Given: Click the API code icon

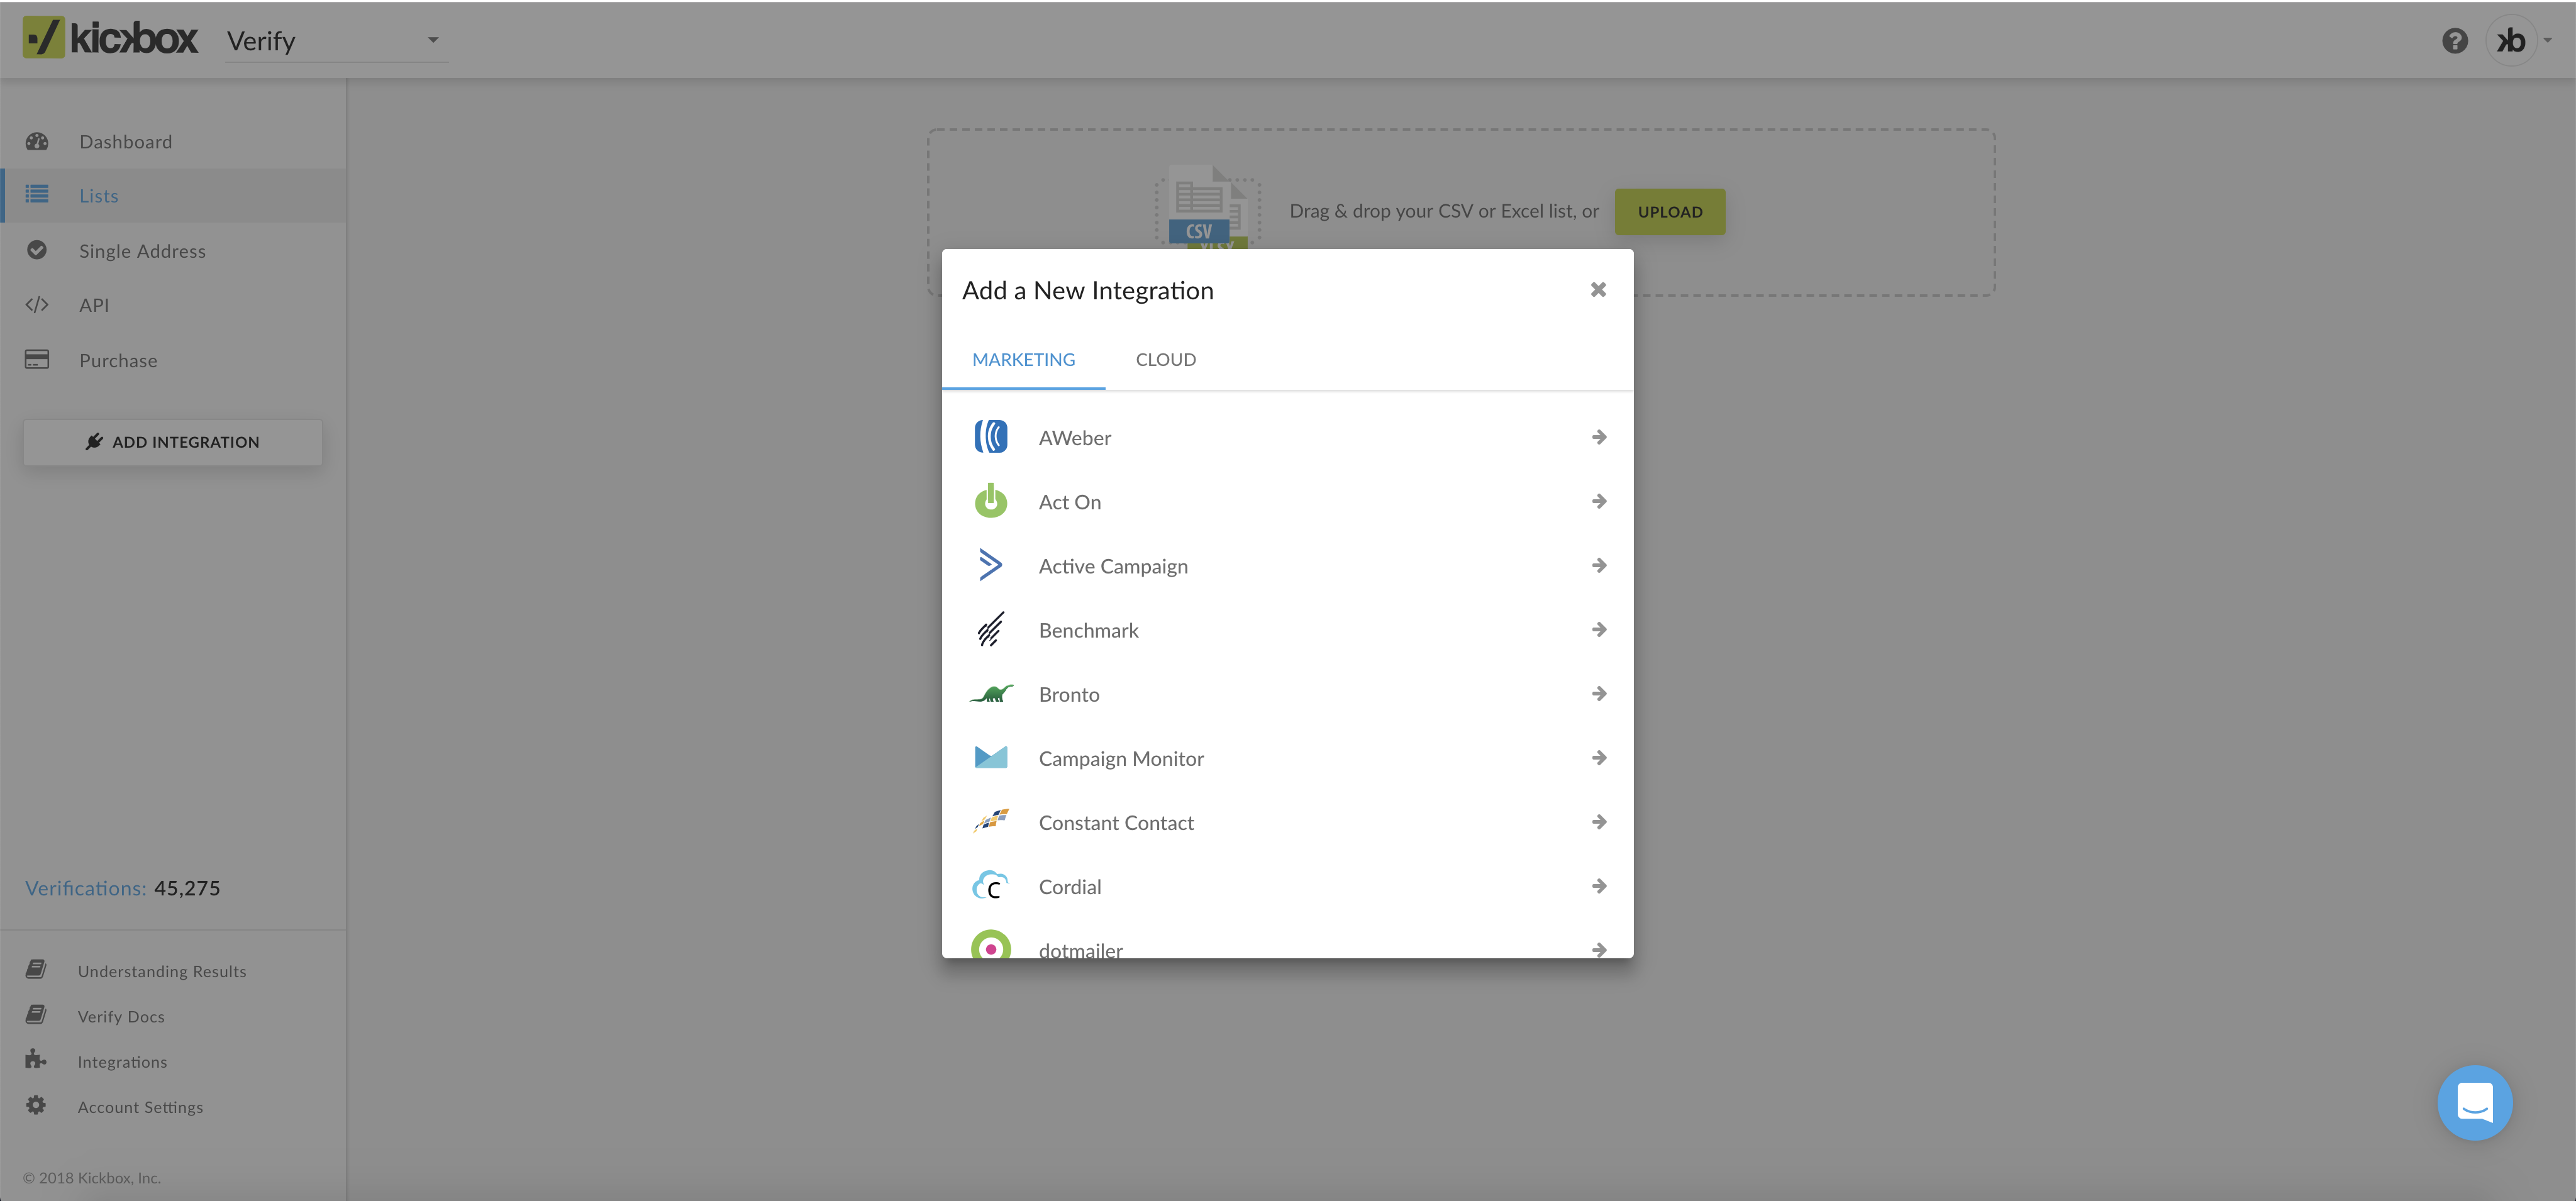Looking at the screenshot, I should point(37,305).
